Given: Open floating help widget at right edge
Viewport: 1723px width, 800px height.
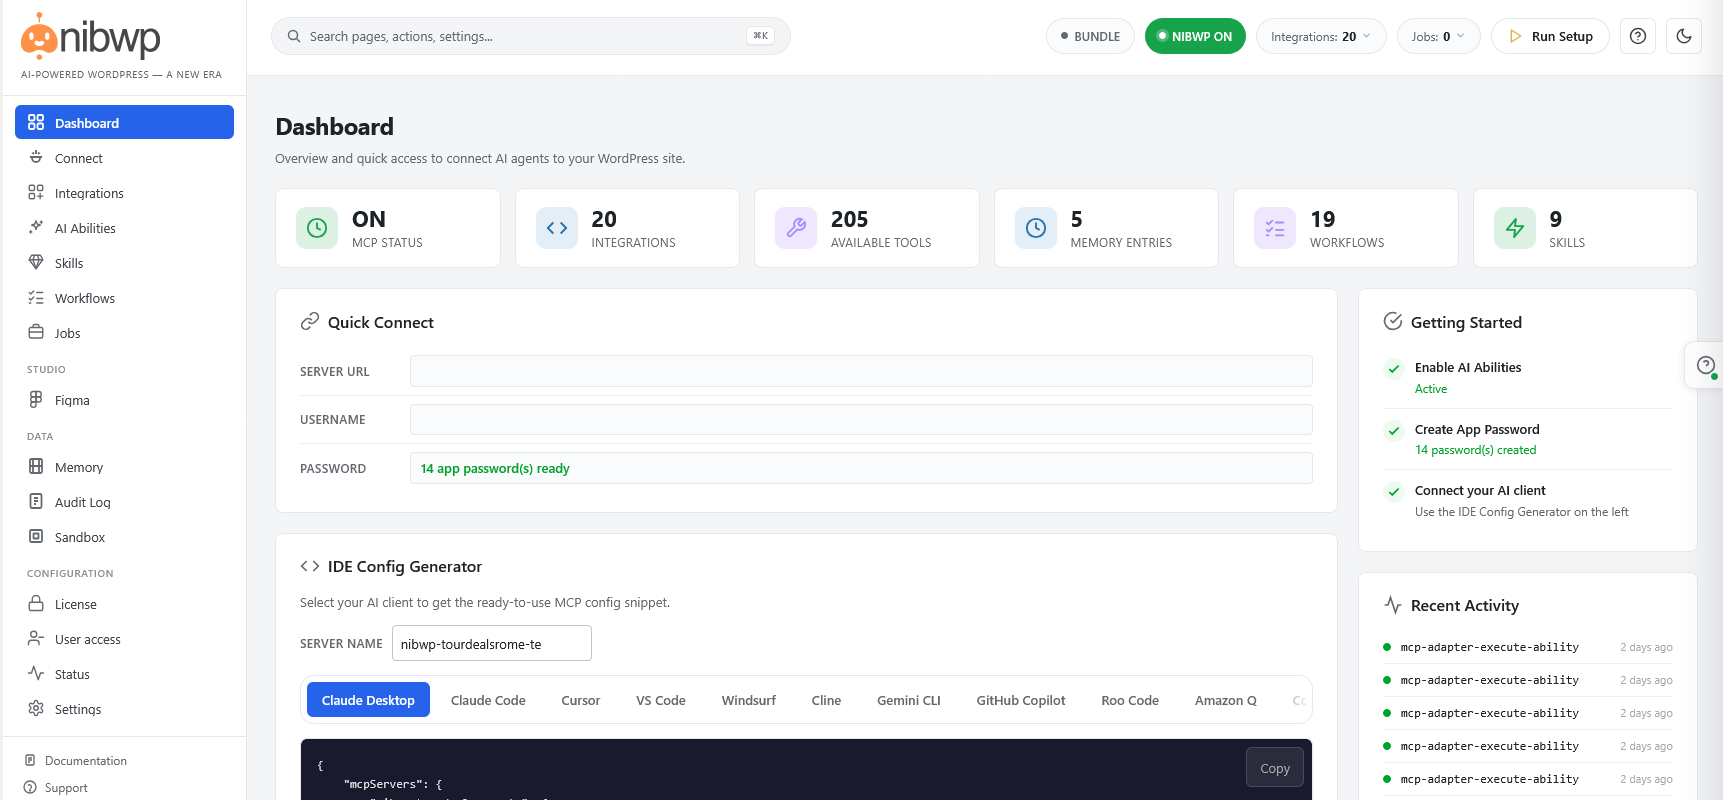Looking at the screenshot, I should tap(1706, 366).
